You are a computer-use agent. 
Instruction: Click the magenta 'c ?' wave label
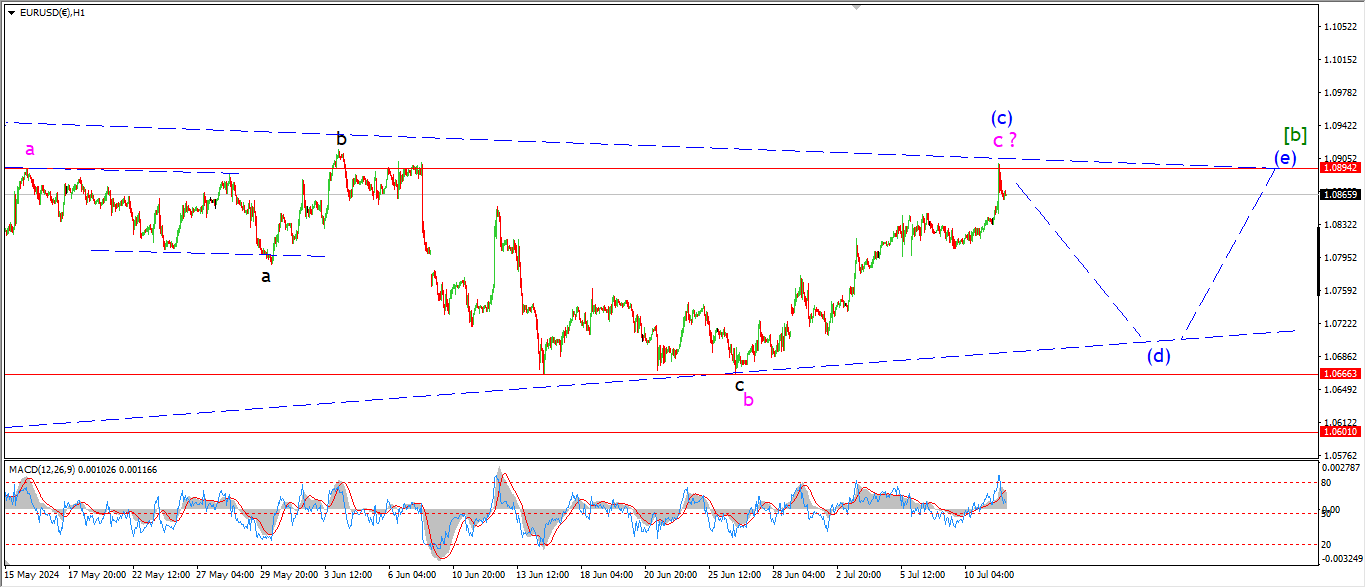pyautogui.click(x=1005, y=141)
